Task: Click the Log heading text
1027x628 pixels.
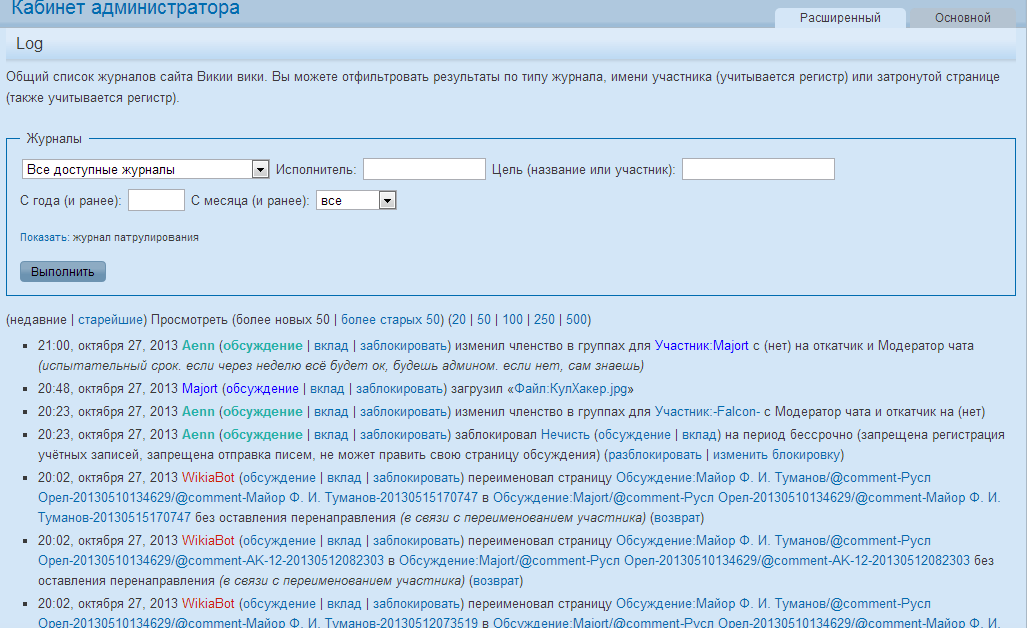Action: [x=29, y=43]
